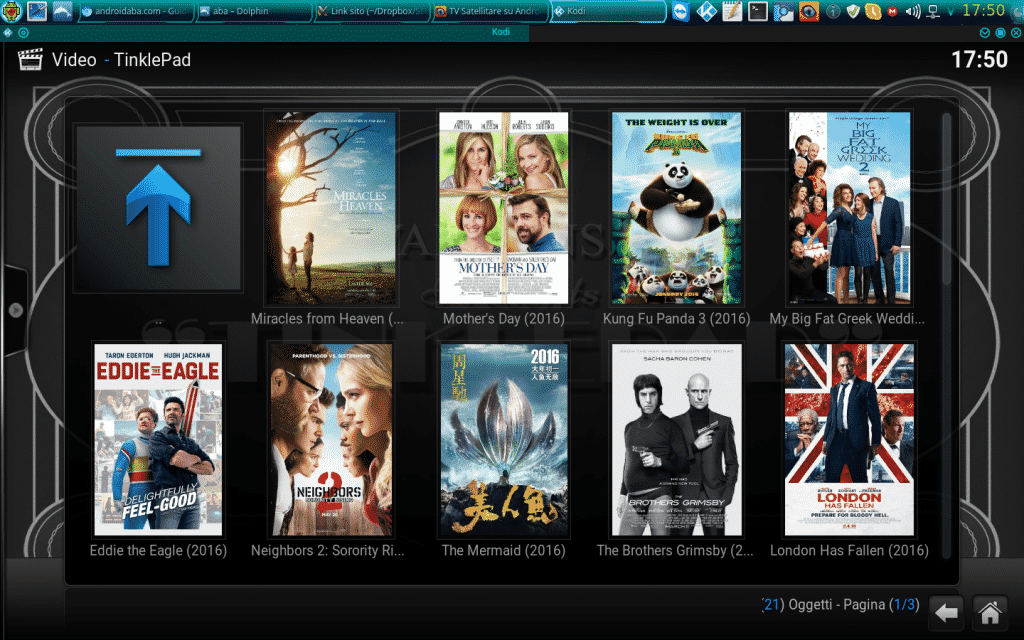The width and height of the screenshot is (1024, 640).
Task: Select The Brothers Grimsby poster
Action: pos(677,440)
